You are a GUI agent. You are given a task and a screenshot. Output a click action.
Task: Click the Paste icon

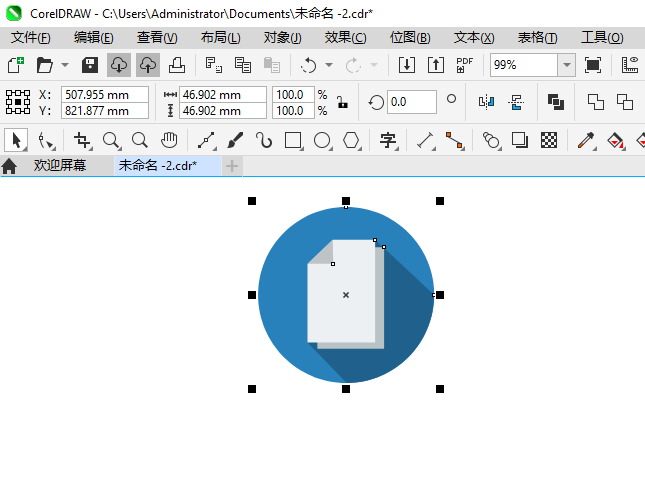click(271, 65)
